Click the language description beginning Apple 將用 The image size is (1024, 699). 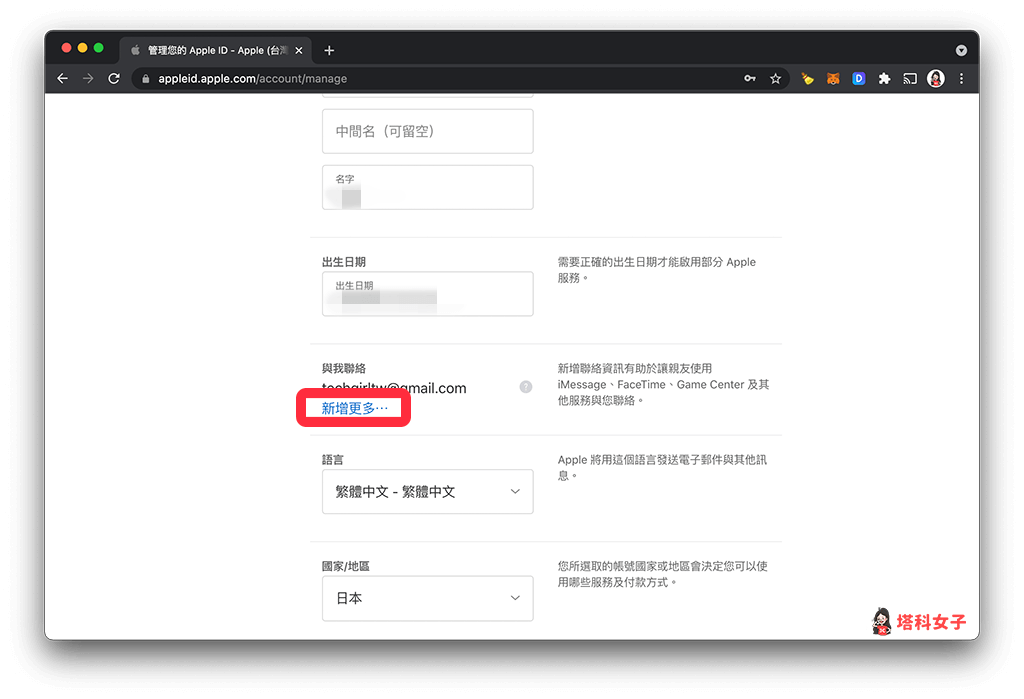tap(662, 467)
